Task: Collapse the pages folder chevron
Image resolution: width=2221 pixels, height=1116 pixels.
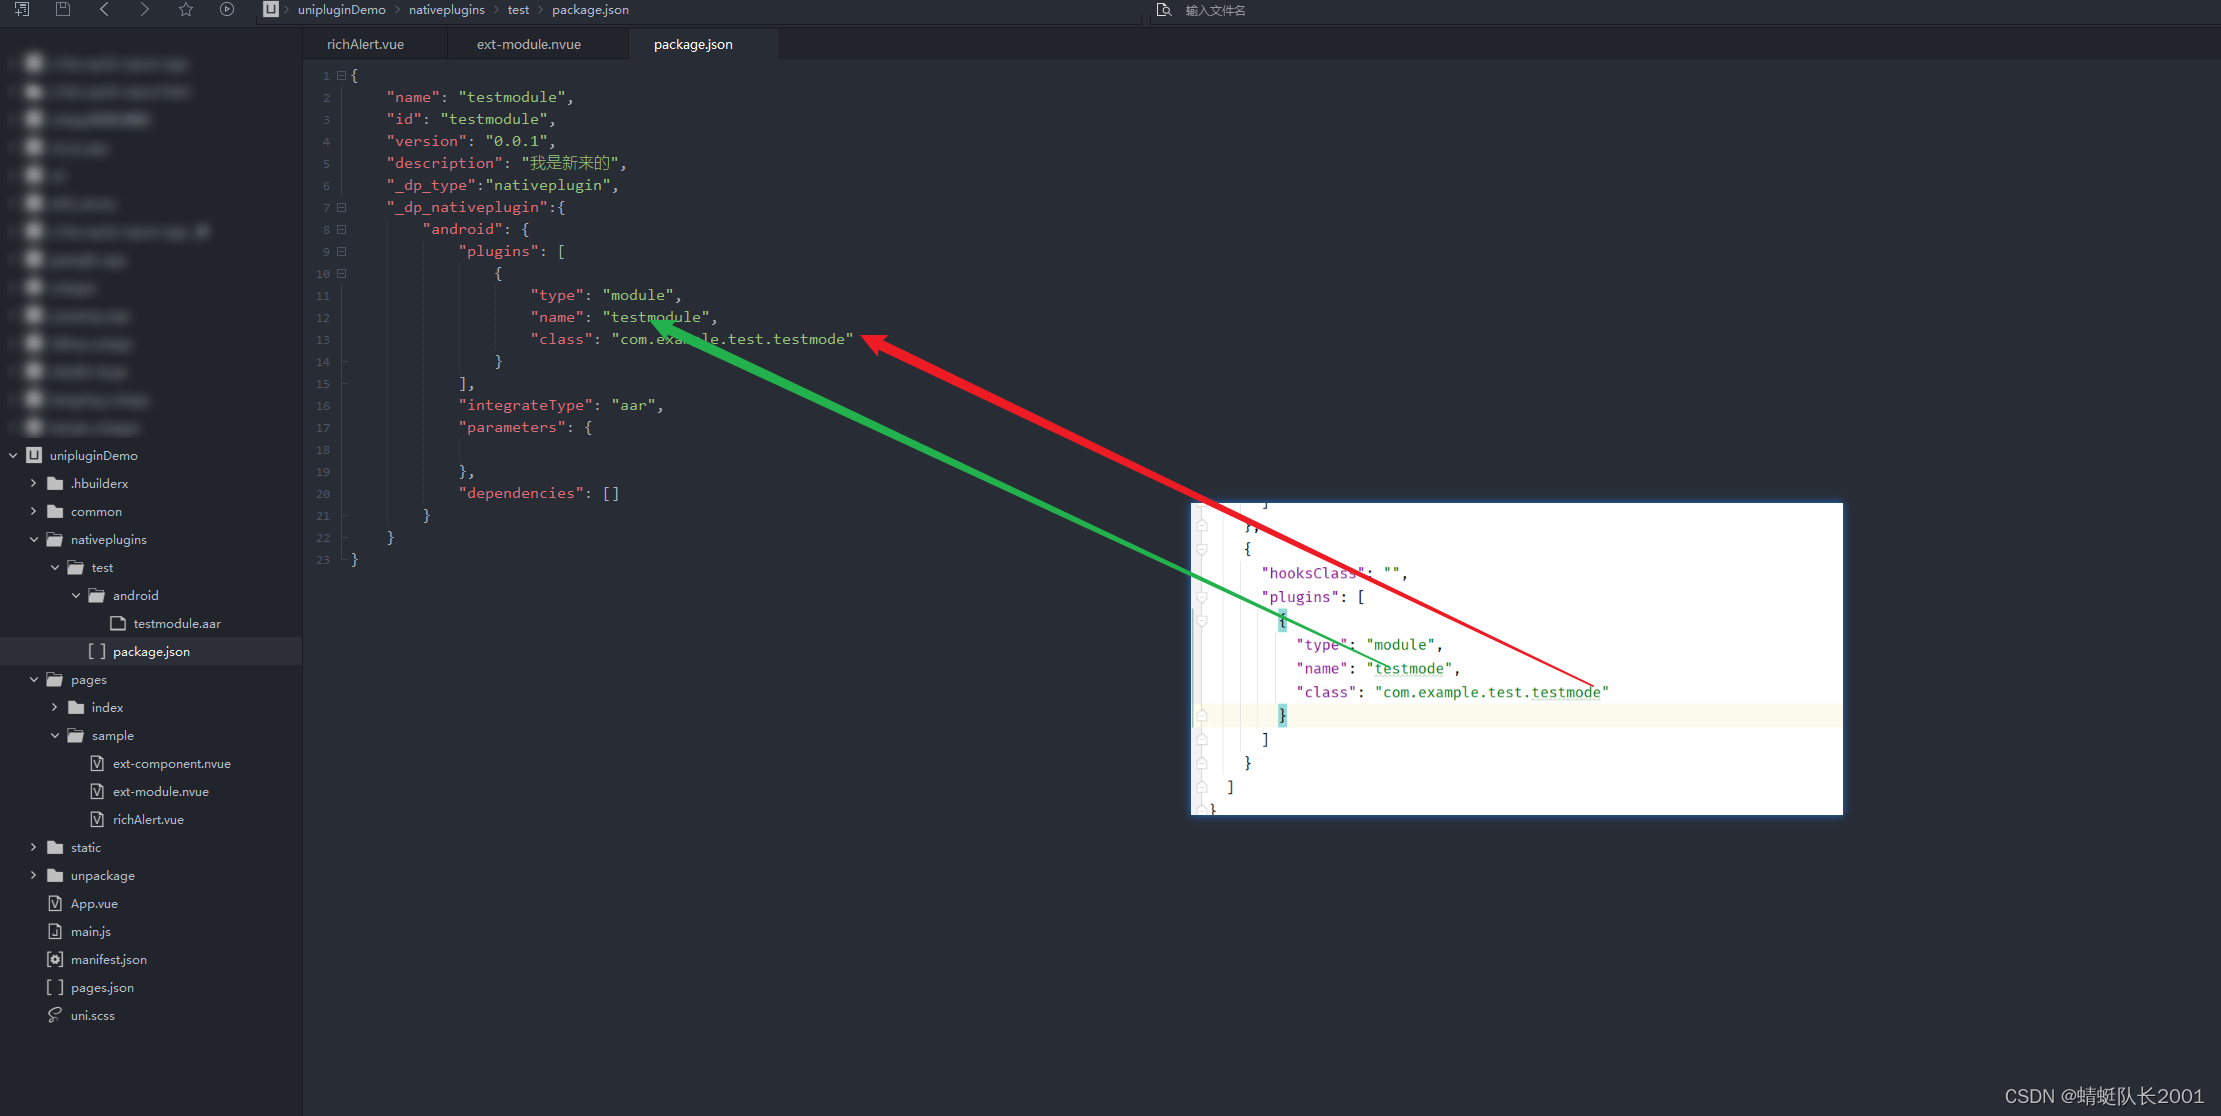Action: click(x=33, y=679)
